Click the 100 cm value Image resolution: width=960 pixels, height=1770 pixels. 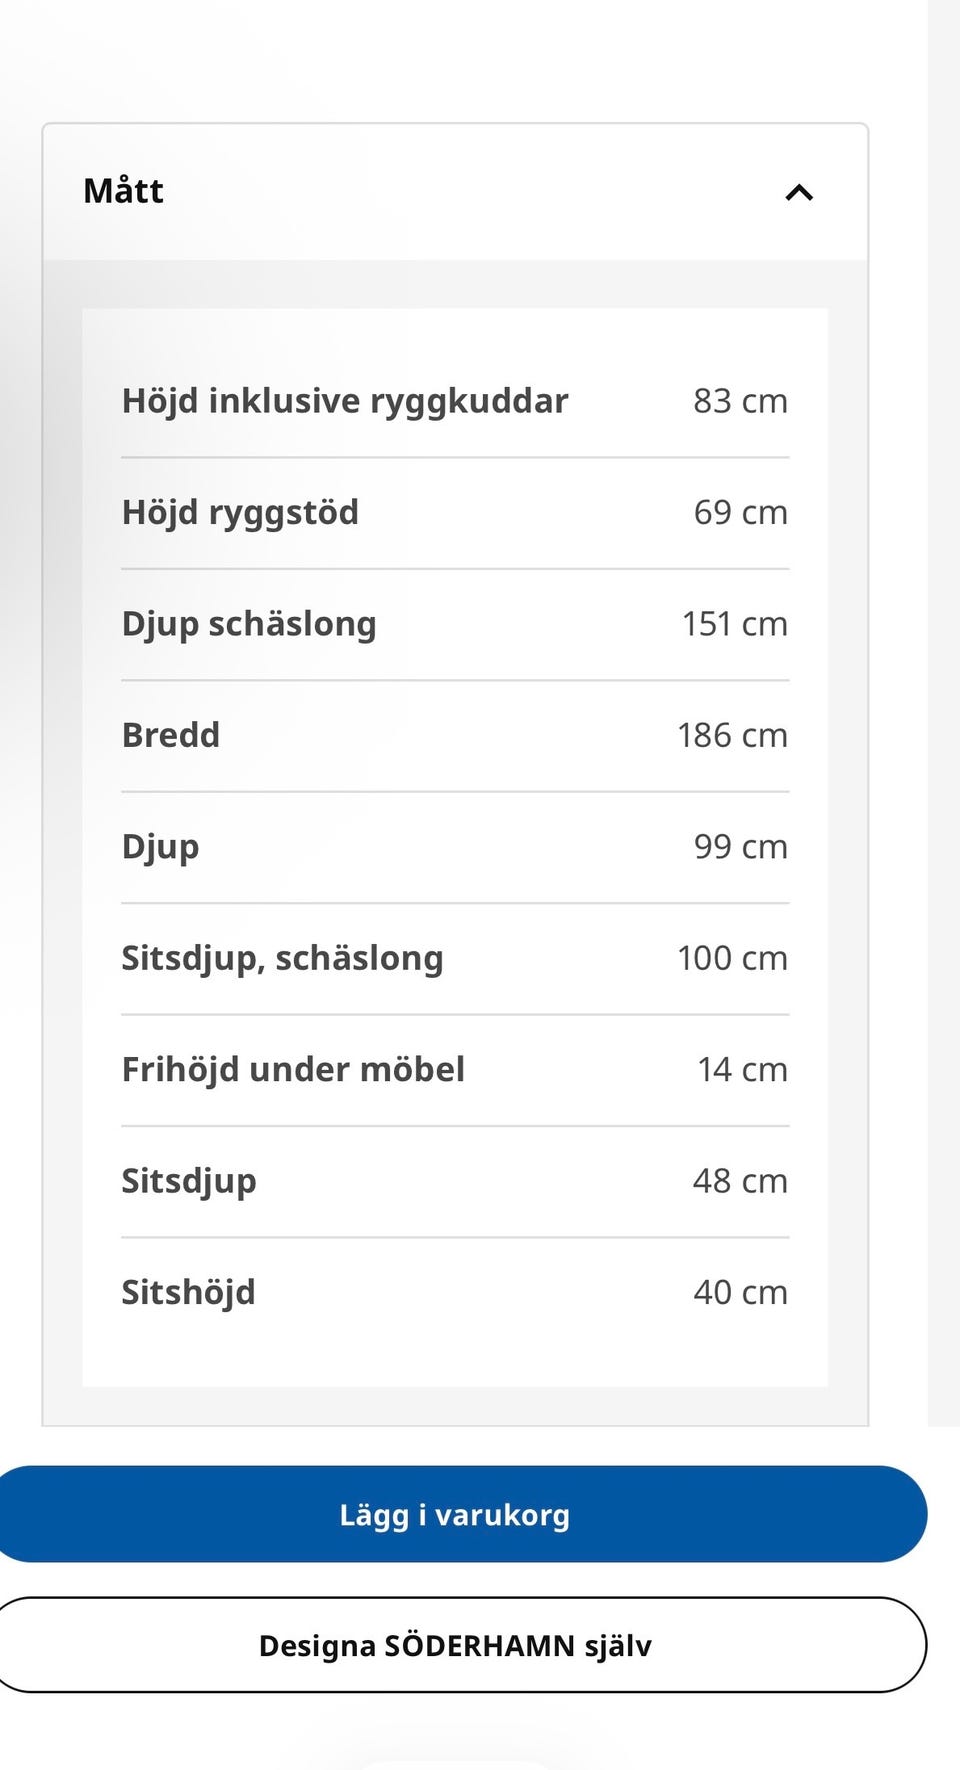click(732, 958)
